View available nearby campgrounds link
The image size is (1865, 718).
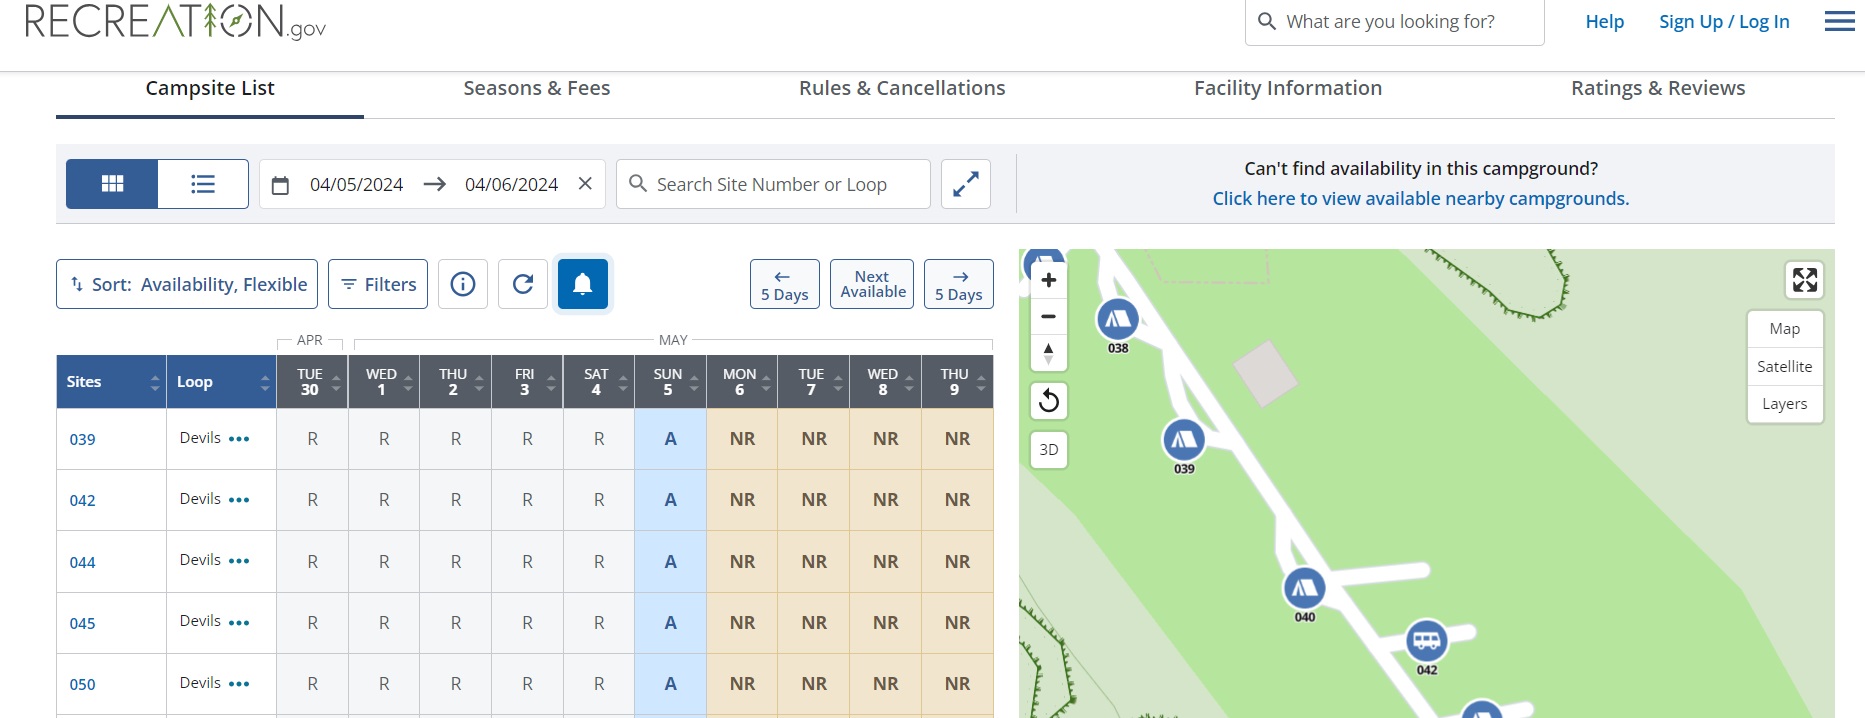pyautogui.click(x=1420, y=198)
